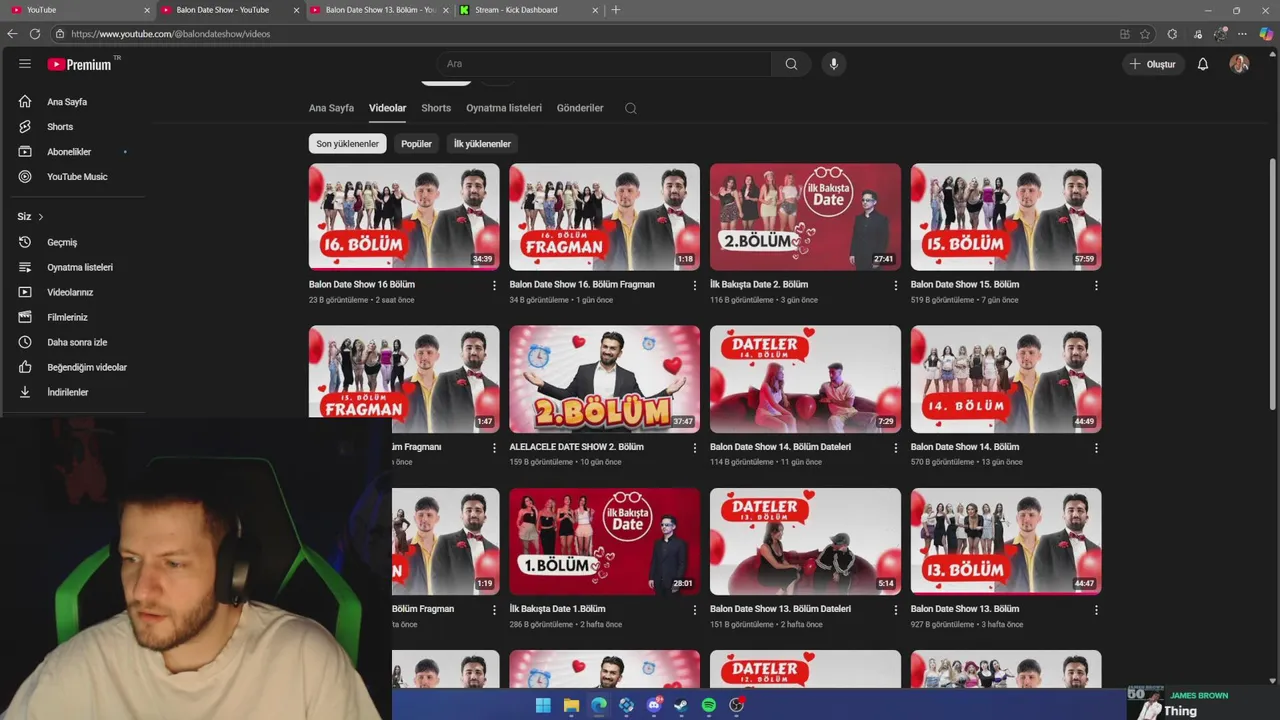Open the account avatar menu
1280x720 pixels.
tap(1239, 64)
